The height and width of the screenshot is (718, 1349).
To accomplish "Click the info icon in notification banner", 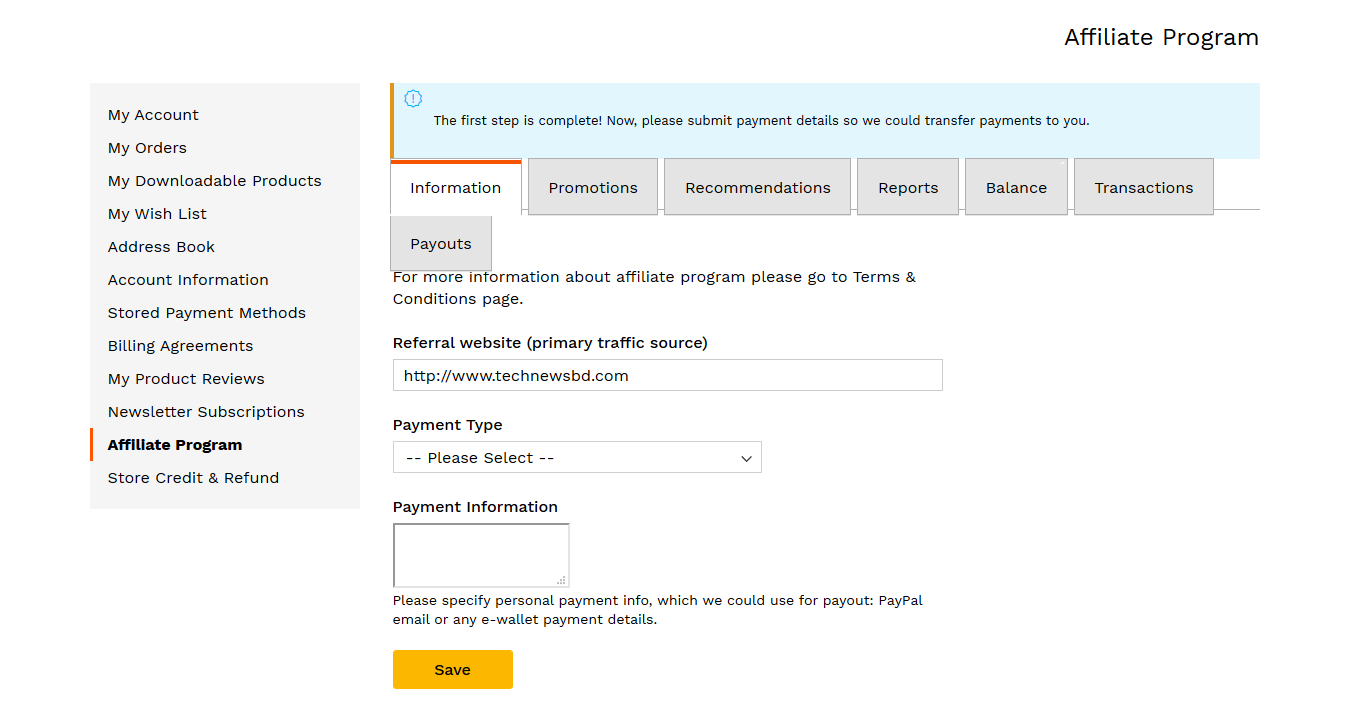I will (x=413, y=99).
